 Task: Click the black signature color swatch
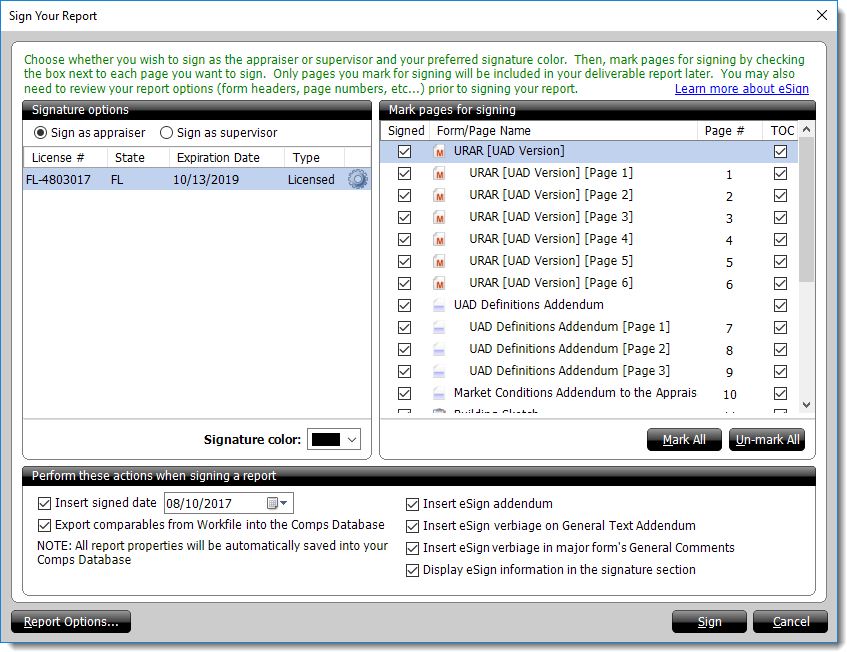[326, 440]
